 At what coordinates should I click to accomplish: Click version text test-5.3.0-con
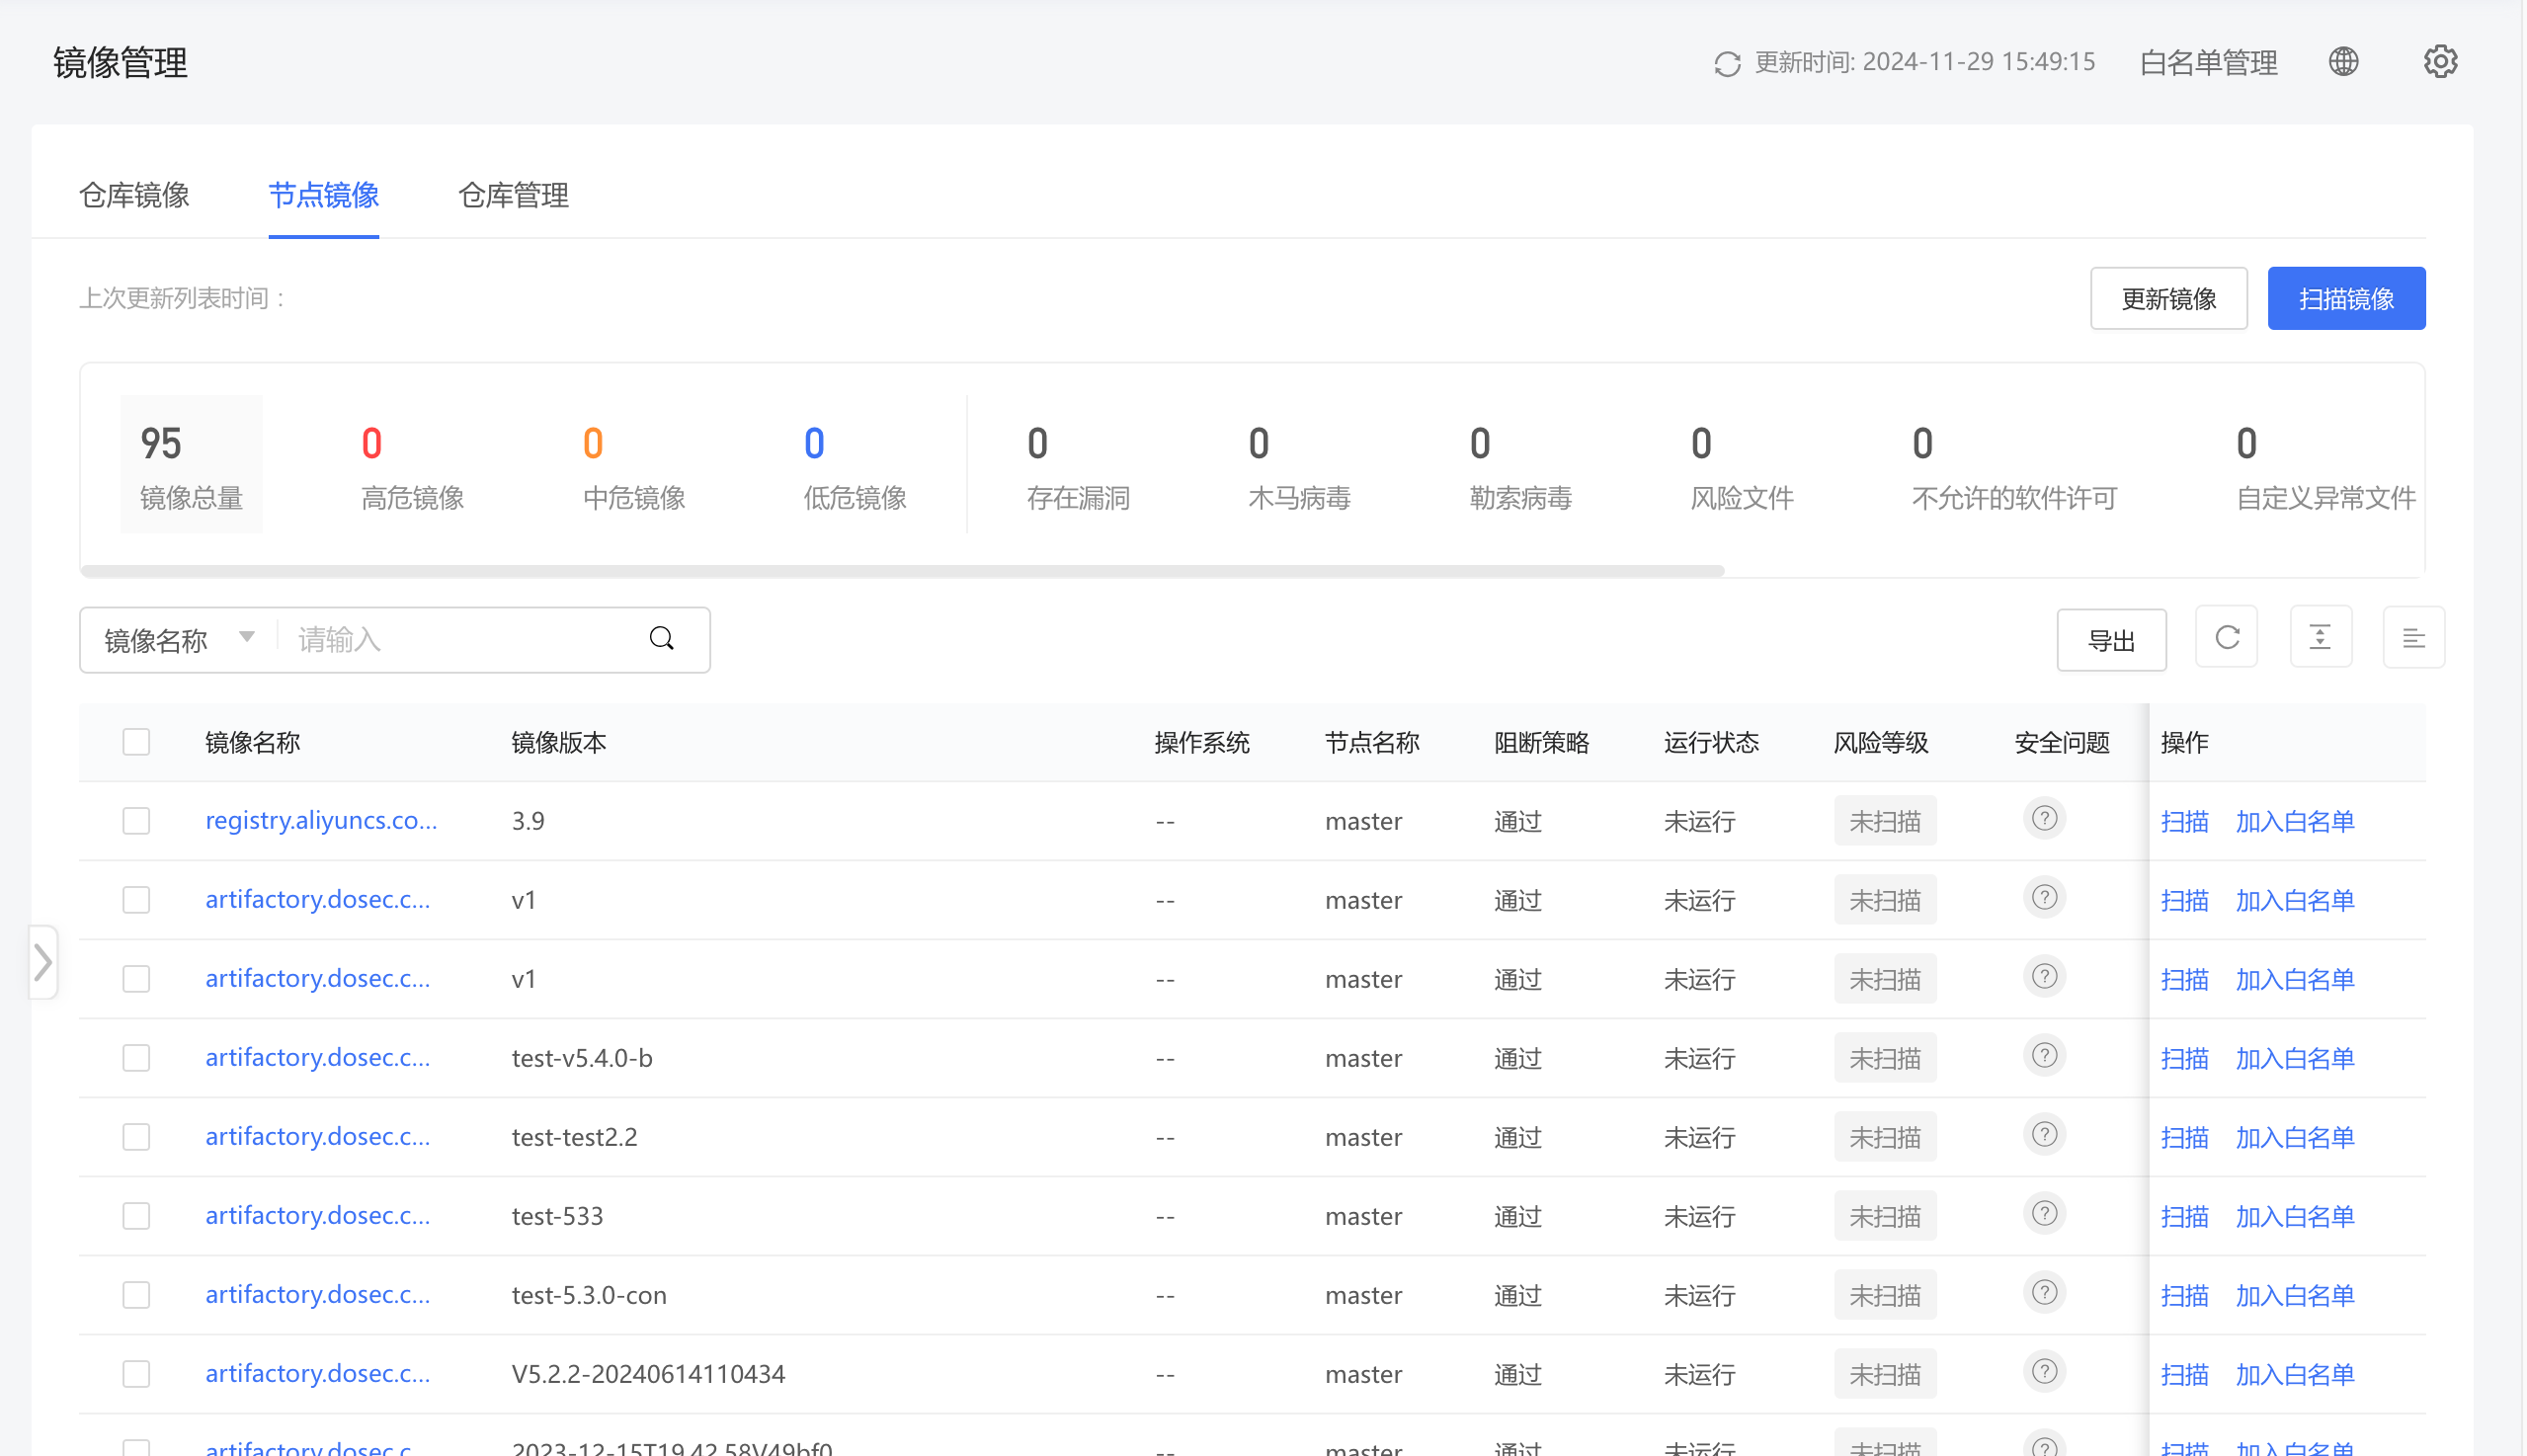[x=589, y=1296]
